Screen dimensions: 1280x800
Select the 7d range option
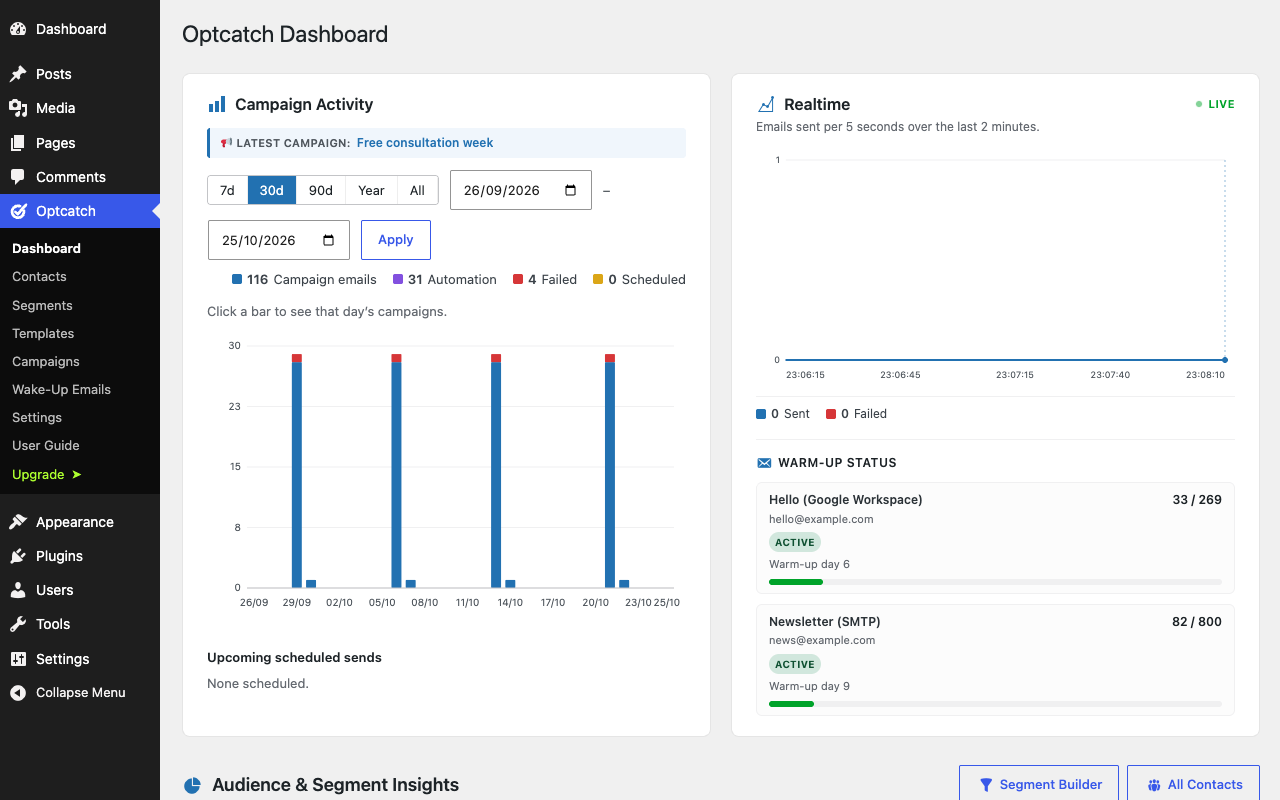pyautogui.click(x=227, y=190)
